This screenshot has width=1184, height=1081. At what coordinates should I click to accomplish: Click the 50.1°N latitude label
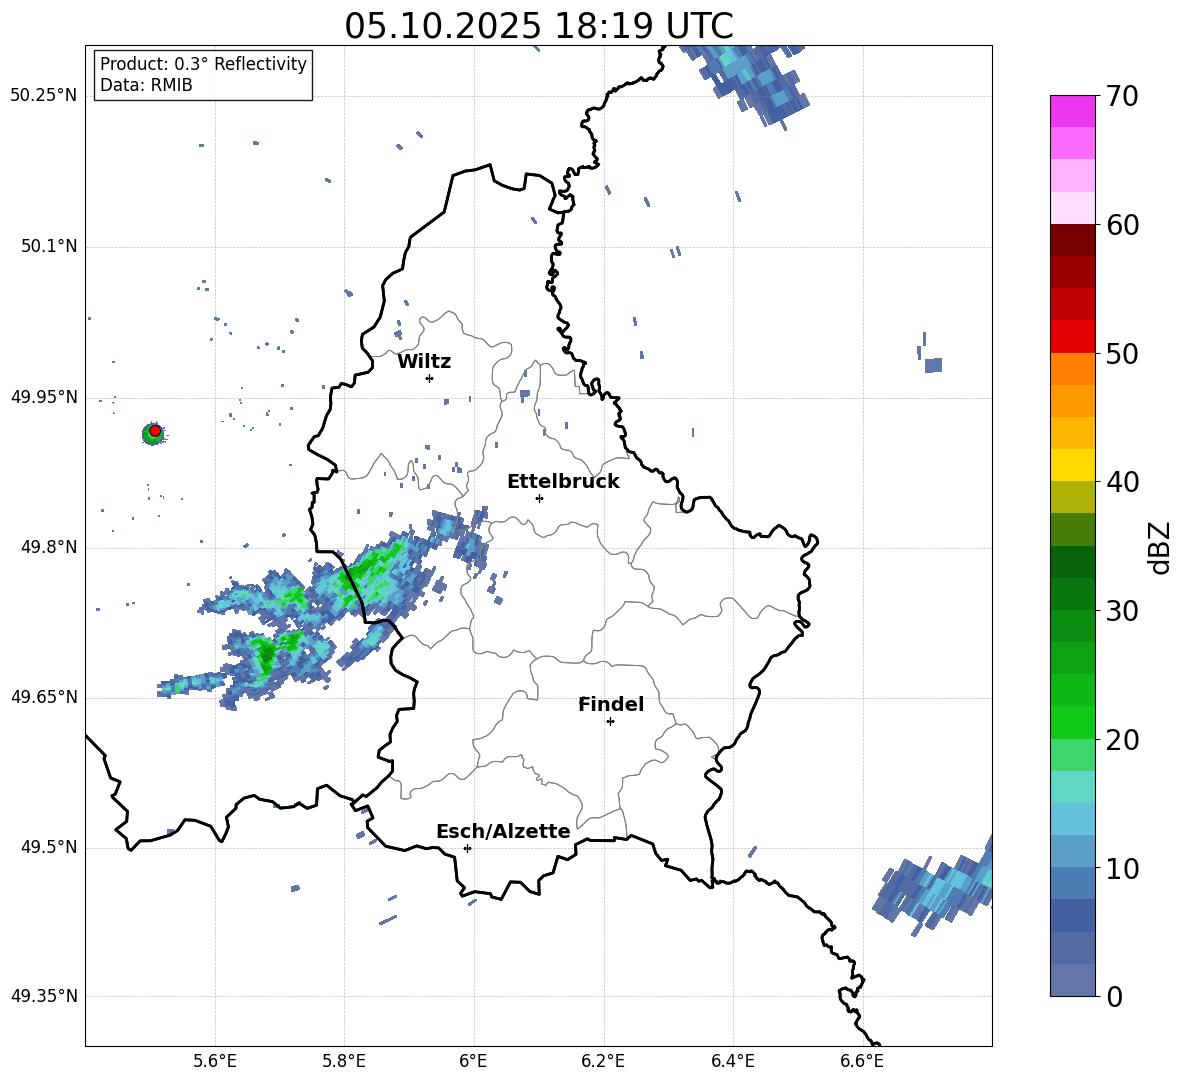[x=49, y=247]
